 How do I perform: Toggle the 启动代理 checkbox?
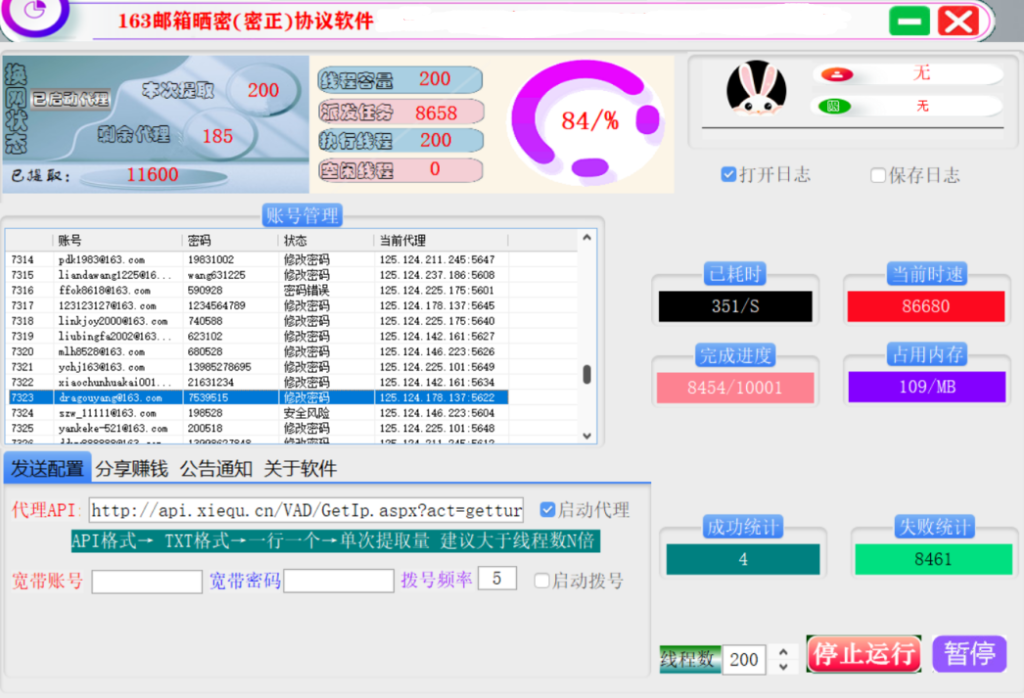tap(547, 510)
